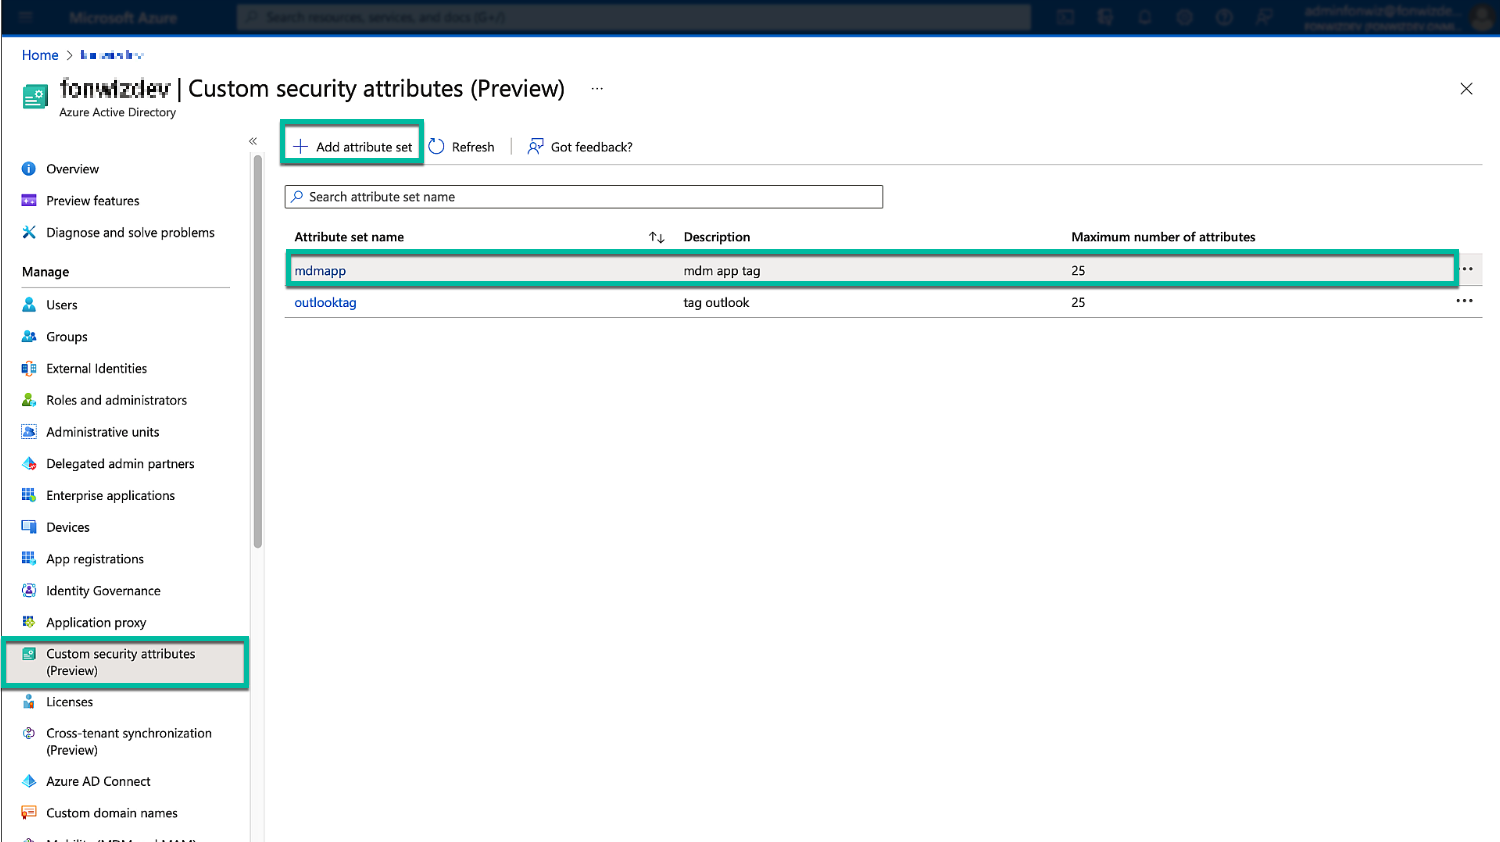Open more options for mdmapp row

coord(1467,269)
